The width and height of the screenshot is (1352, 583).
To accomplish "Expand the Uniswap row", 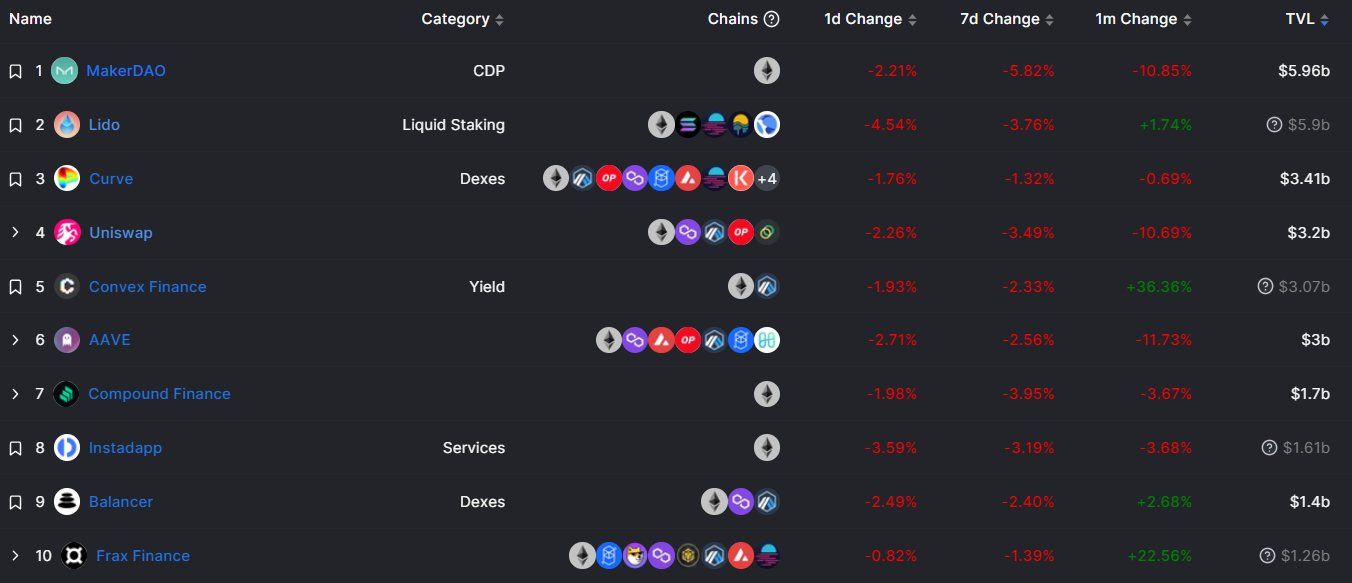I will [15, 233].
